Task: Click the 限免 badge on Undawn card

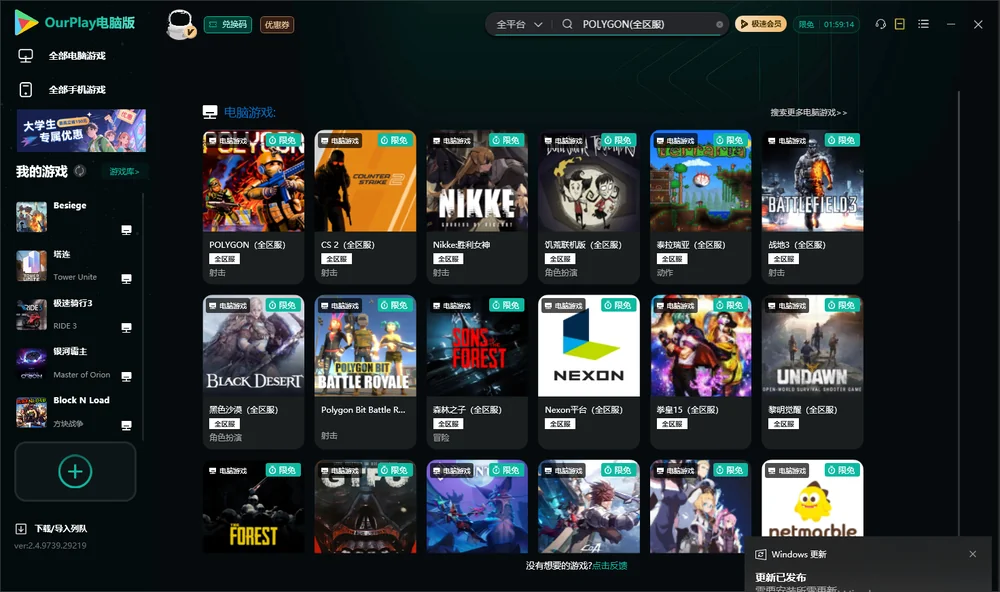Action: point(842,305)
